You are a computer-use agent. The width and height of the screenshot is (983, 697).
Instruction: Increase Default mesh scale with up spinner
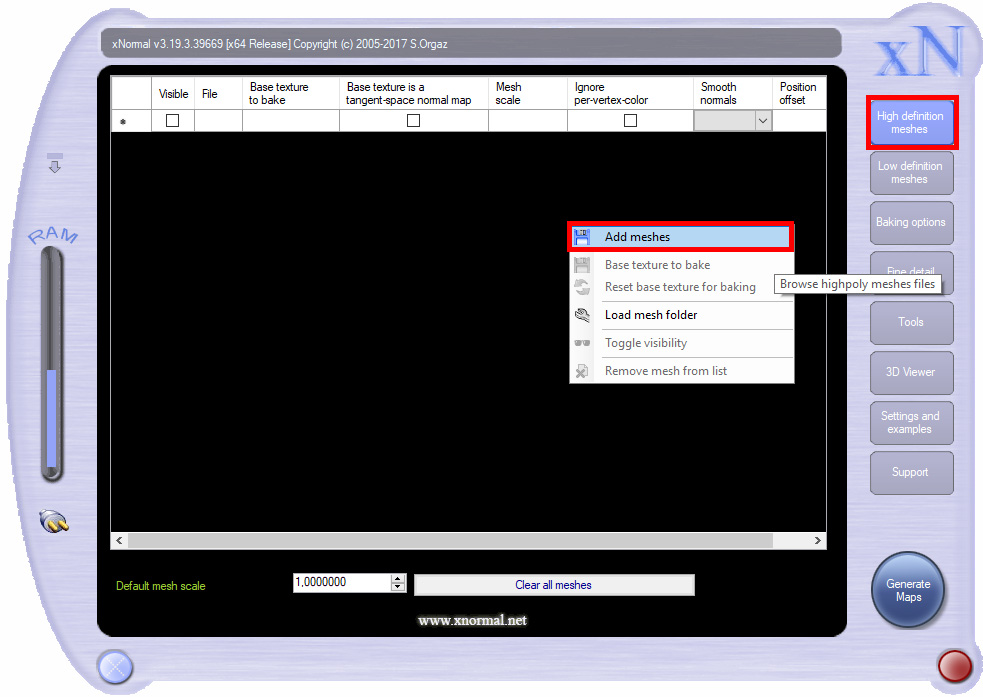click(399, 578)
